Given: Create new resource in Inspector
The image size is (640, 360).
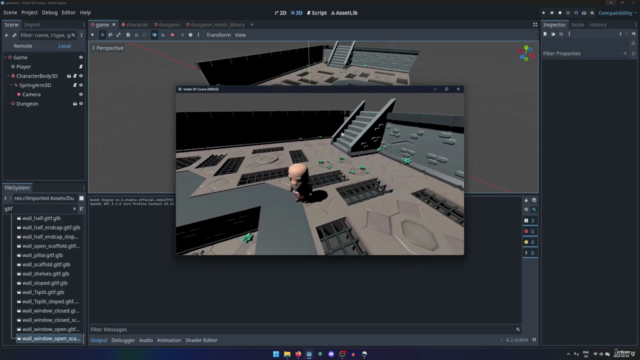Looking at the screenshot, I should (545, 34).
